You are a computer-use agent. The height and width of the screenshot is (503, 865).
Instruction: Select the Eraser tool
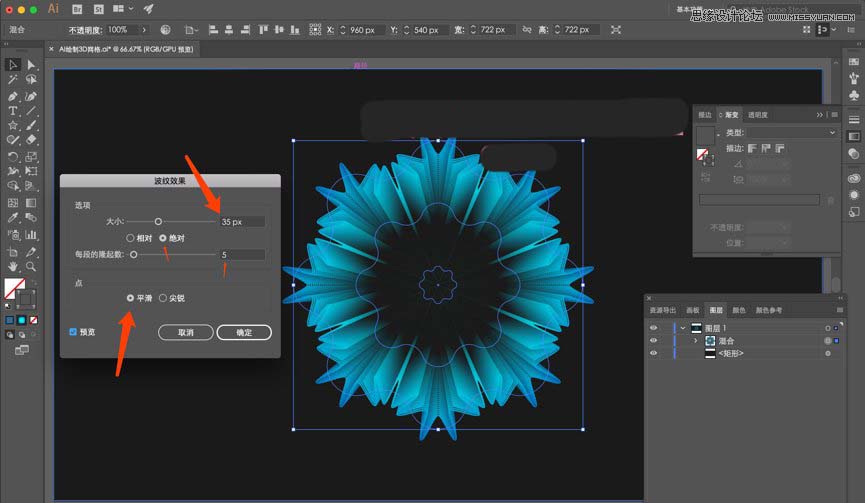31,141
